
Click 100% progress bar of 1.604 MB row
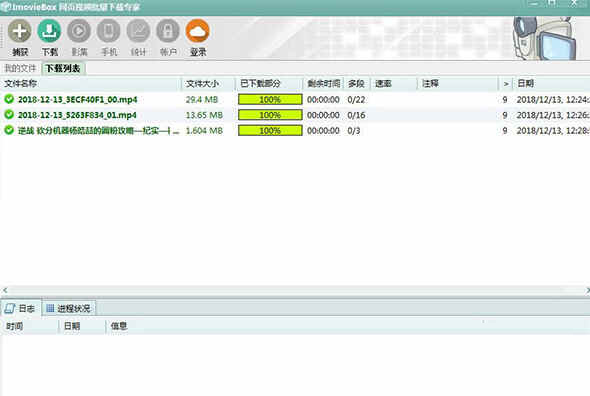[270, 131]
